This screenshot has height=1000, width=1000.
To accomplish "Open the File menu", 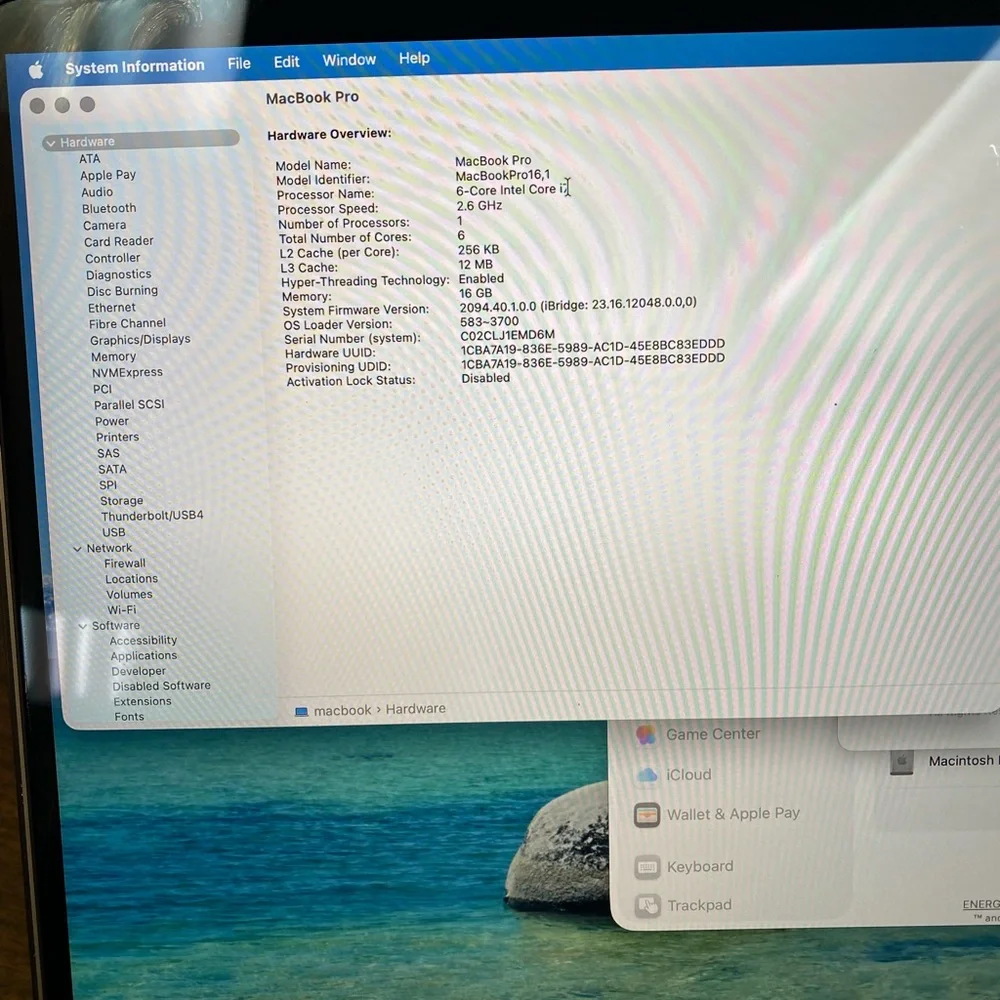I will (x=239, y=64).
